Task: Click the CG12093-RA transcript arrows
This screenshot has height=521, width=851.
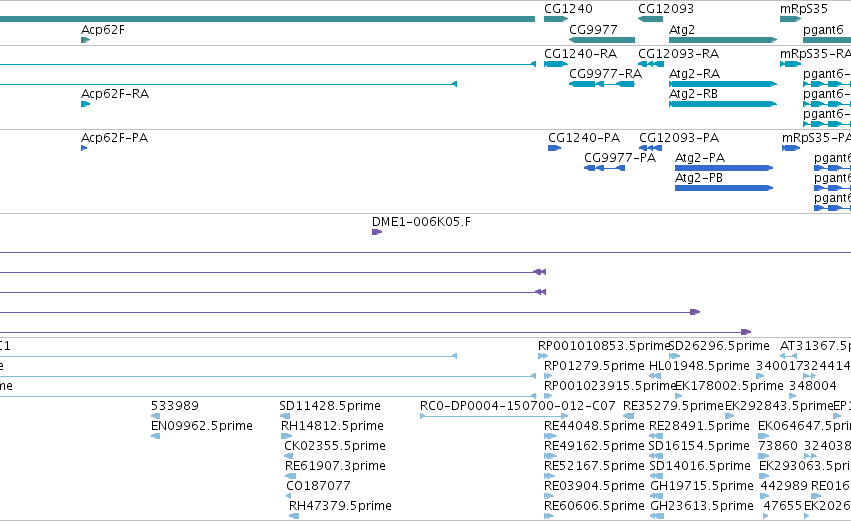Action: pyautogui.click(x=651, y=64)
